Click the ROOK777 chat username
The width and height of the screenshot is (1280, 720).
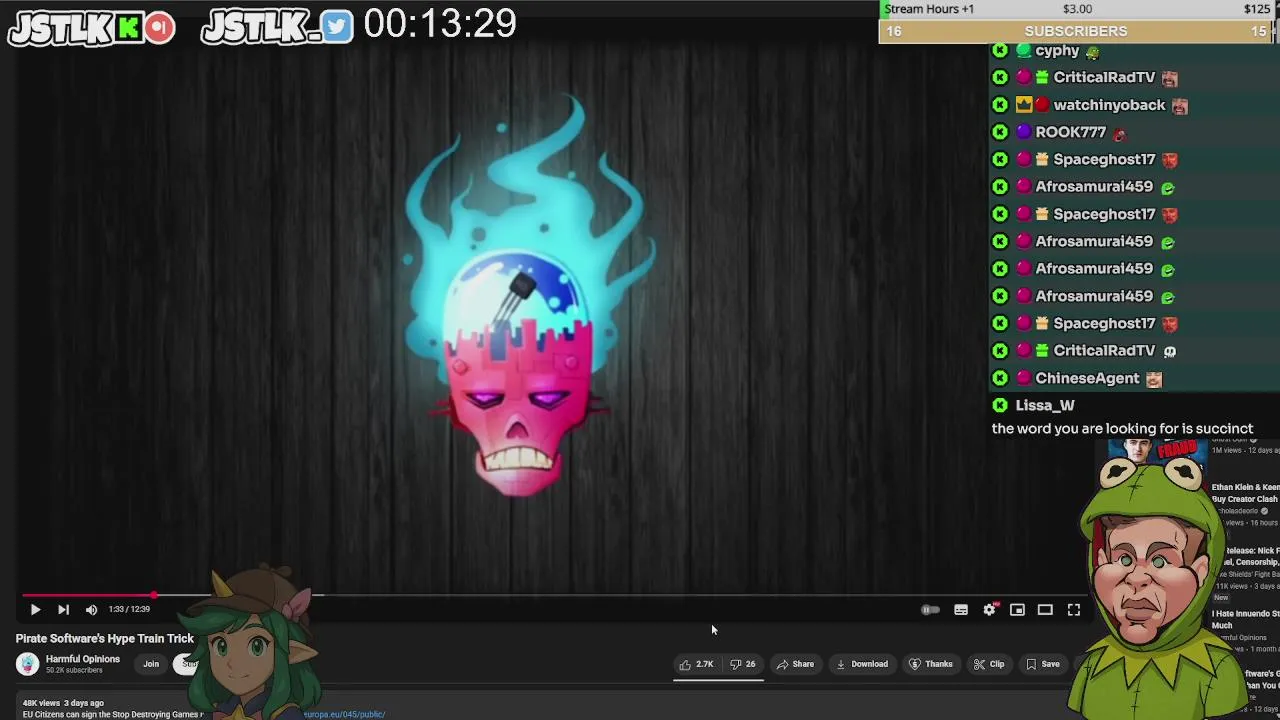click(1071, 132)
